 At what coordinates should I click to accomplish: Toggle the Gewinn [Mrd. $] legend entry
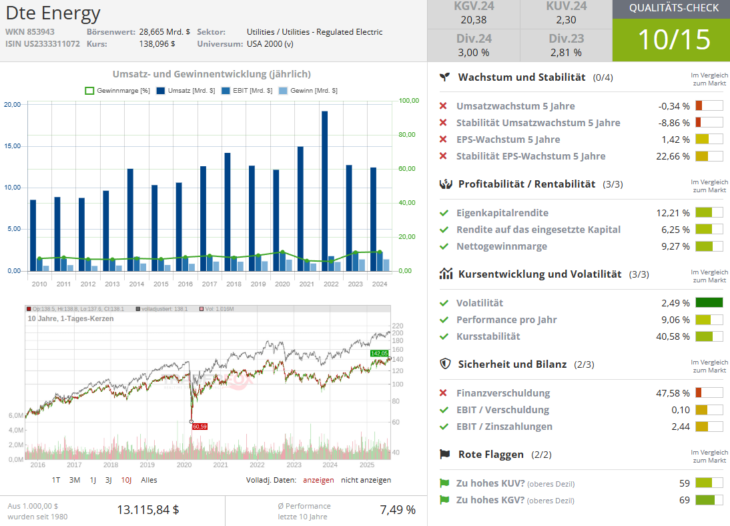[308, 91]
